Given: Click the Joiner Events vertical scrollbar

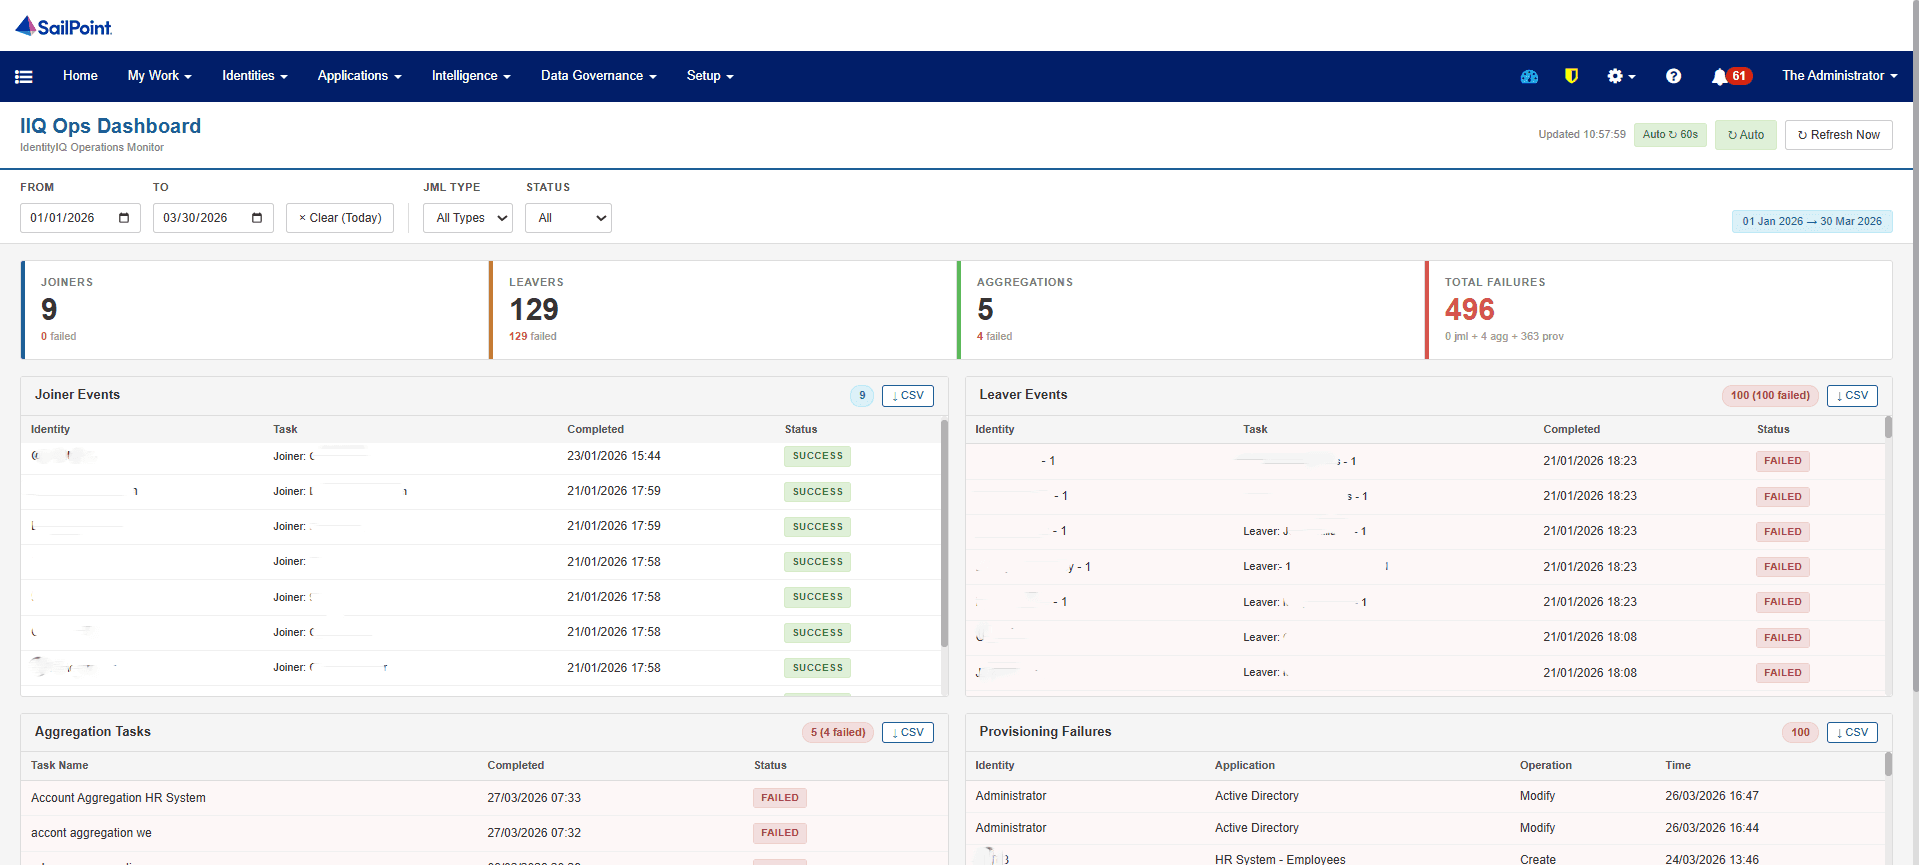Looking at the screenshot, I should 944,534.
